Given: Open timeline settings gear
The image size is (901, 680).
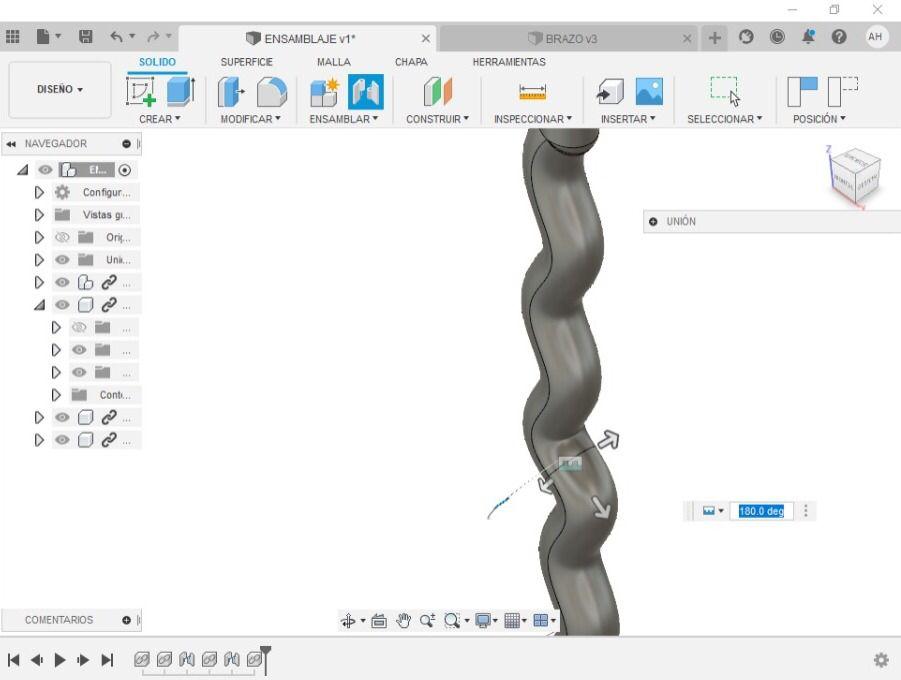Looking at the screenshot, I should pyautogui.click(x=881, y=660).
